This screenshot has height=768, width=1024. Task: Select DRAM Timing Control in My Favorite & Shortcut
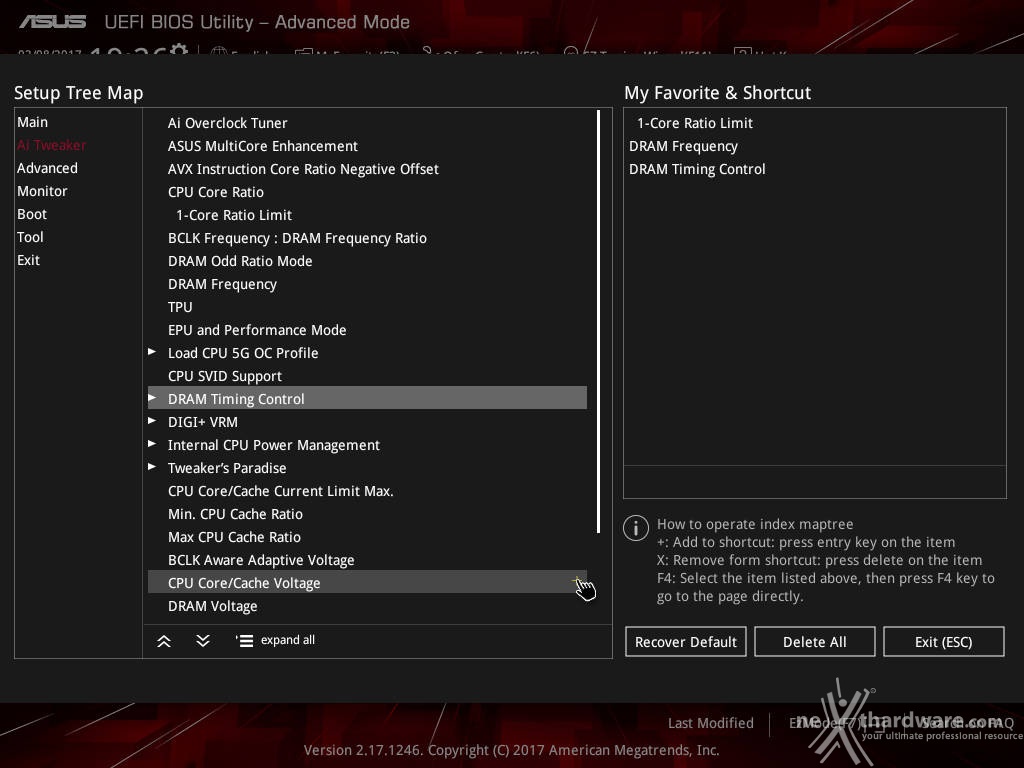click(697, 169)
